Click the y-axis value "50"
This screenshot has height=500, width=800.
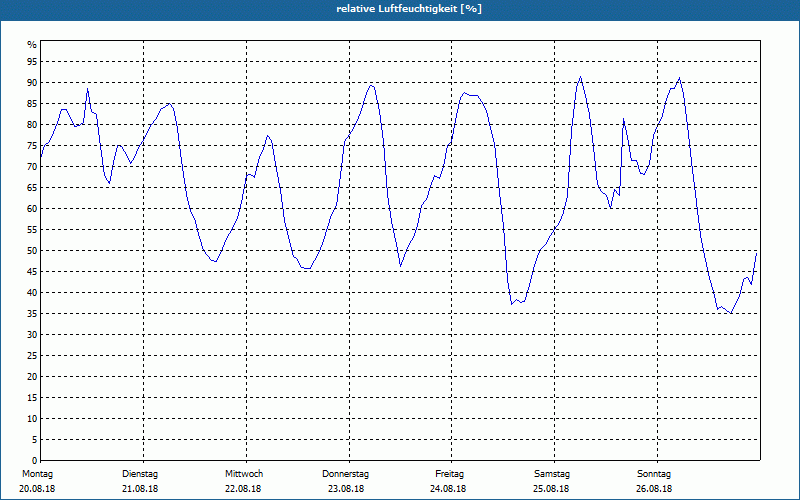(x=32, y=251)
